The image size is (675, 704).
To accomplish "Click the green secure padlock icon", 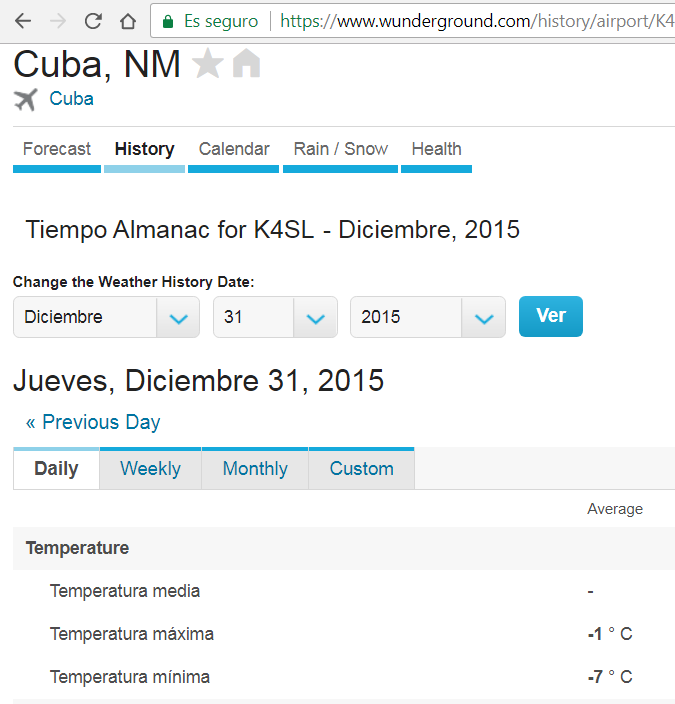I will pyautogui.click(x=167, y=21).
